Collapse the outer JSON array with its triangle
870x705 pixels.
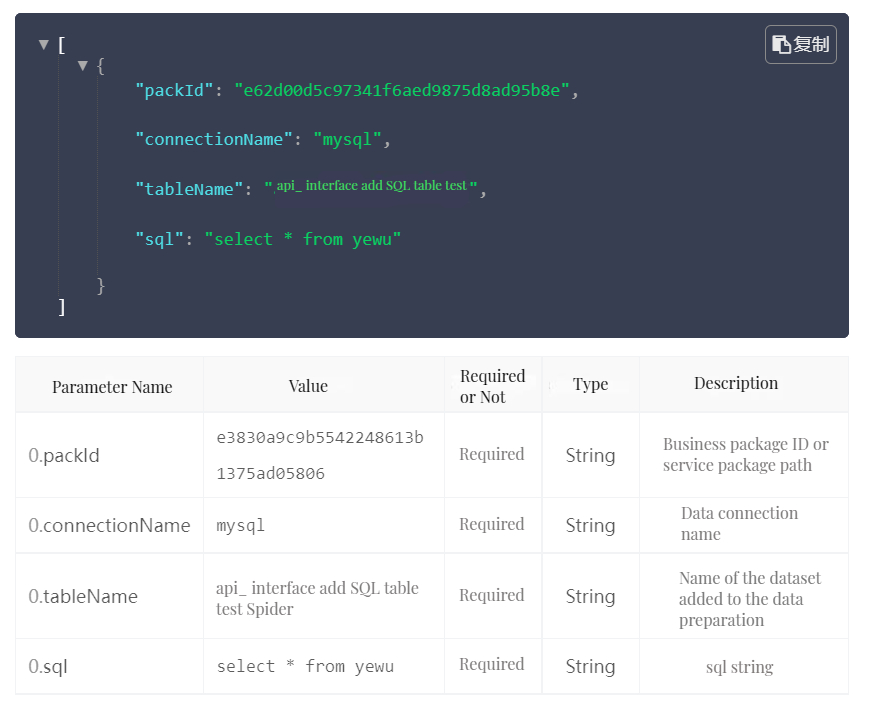click(43, 44)
